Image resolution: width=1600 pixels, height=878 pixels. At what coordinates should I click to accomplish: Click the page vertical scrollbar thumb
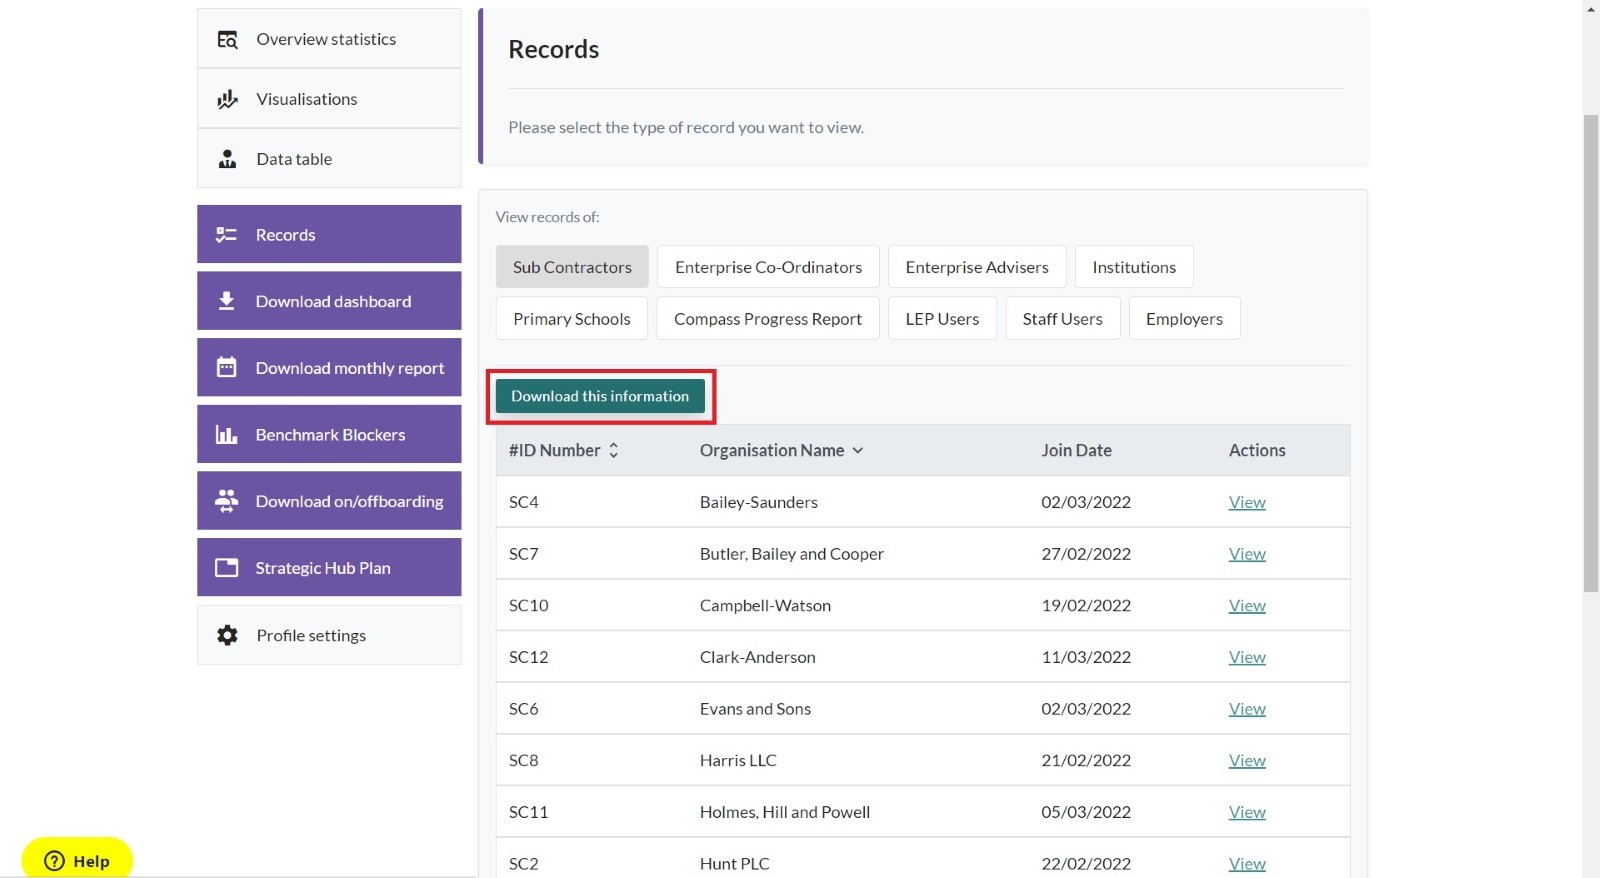[x=1591, y=354]
